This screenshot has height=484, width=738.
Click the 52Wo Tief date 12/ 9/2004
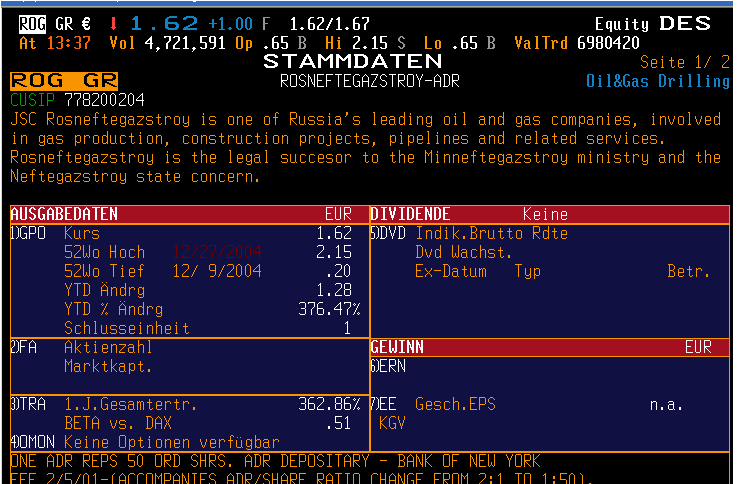click(217, 271)
